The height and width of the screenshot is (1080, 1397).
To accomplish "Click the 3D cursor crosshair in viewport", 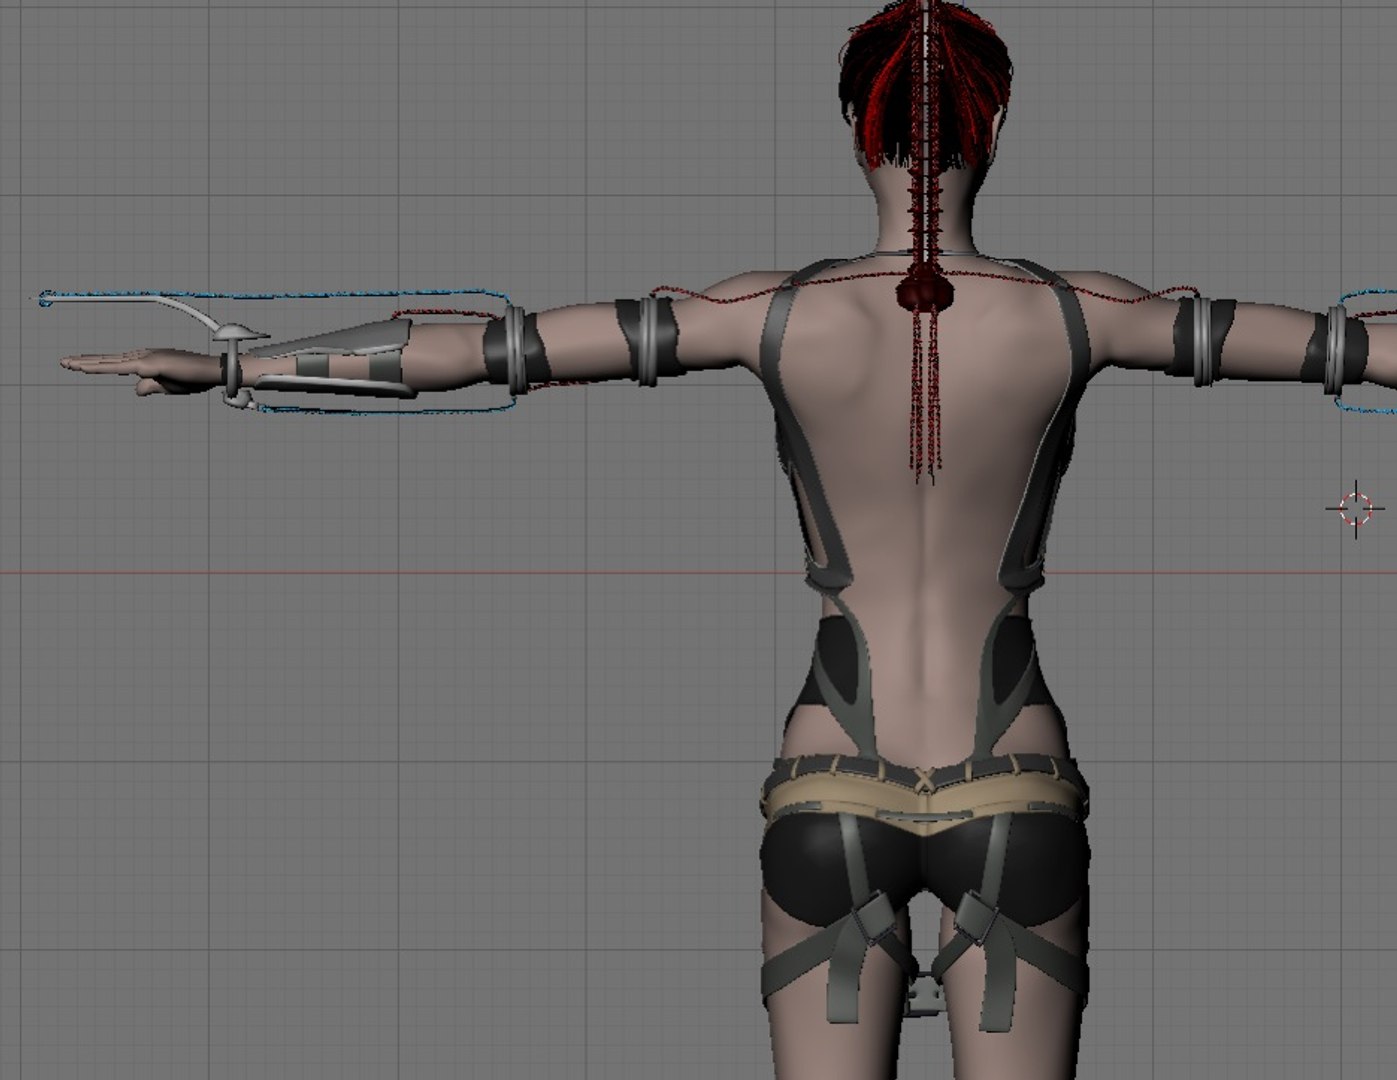I will (x=1355, y=509).
